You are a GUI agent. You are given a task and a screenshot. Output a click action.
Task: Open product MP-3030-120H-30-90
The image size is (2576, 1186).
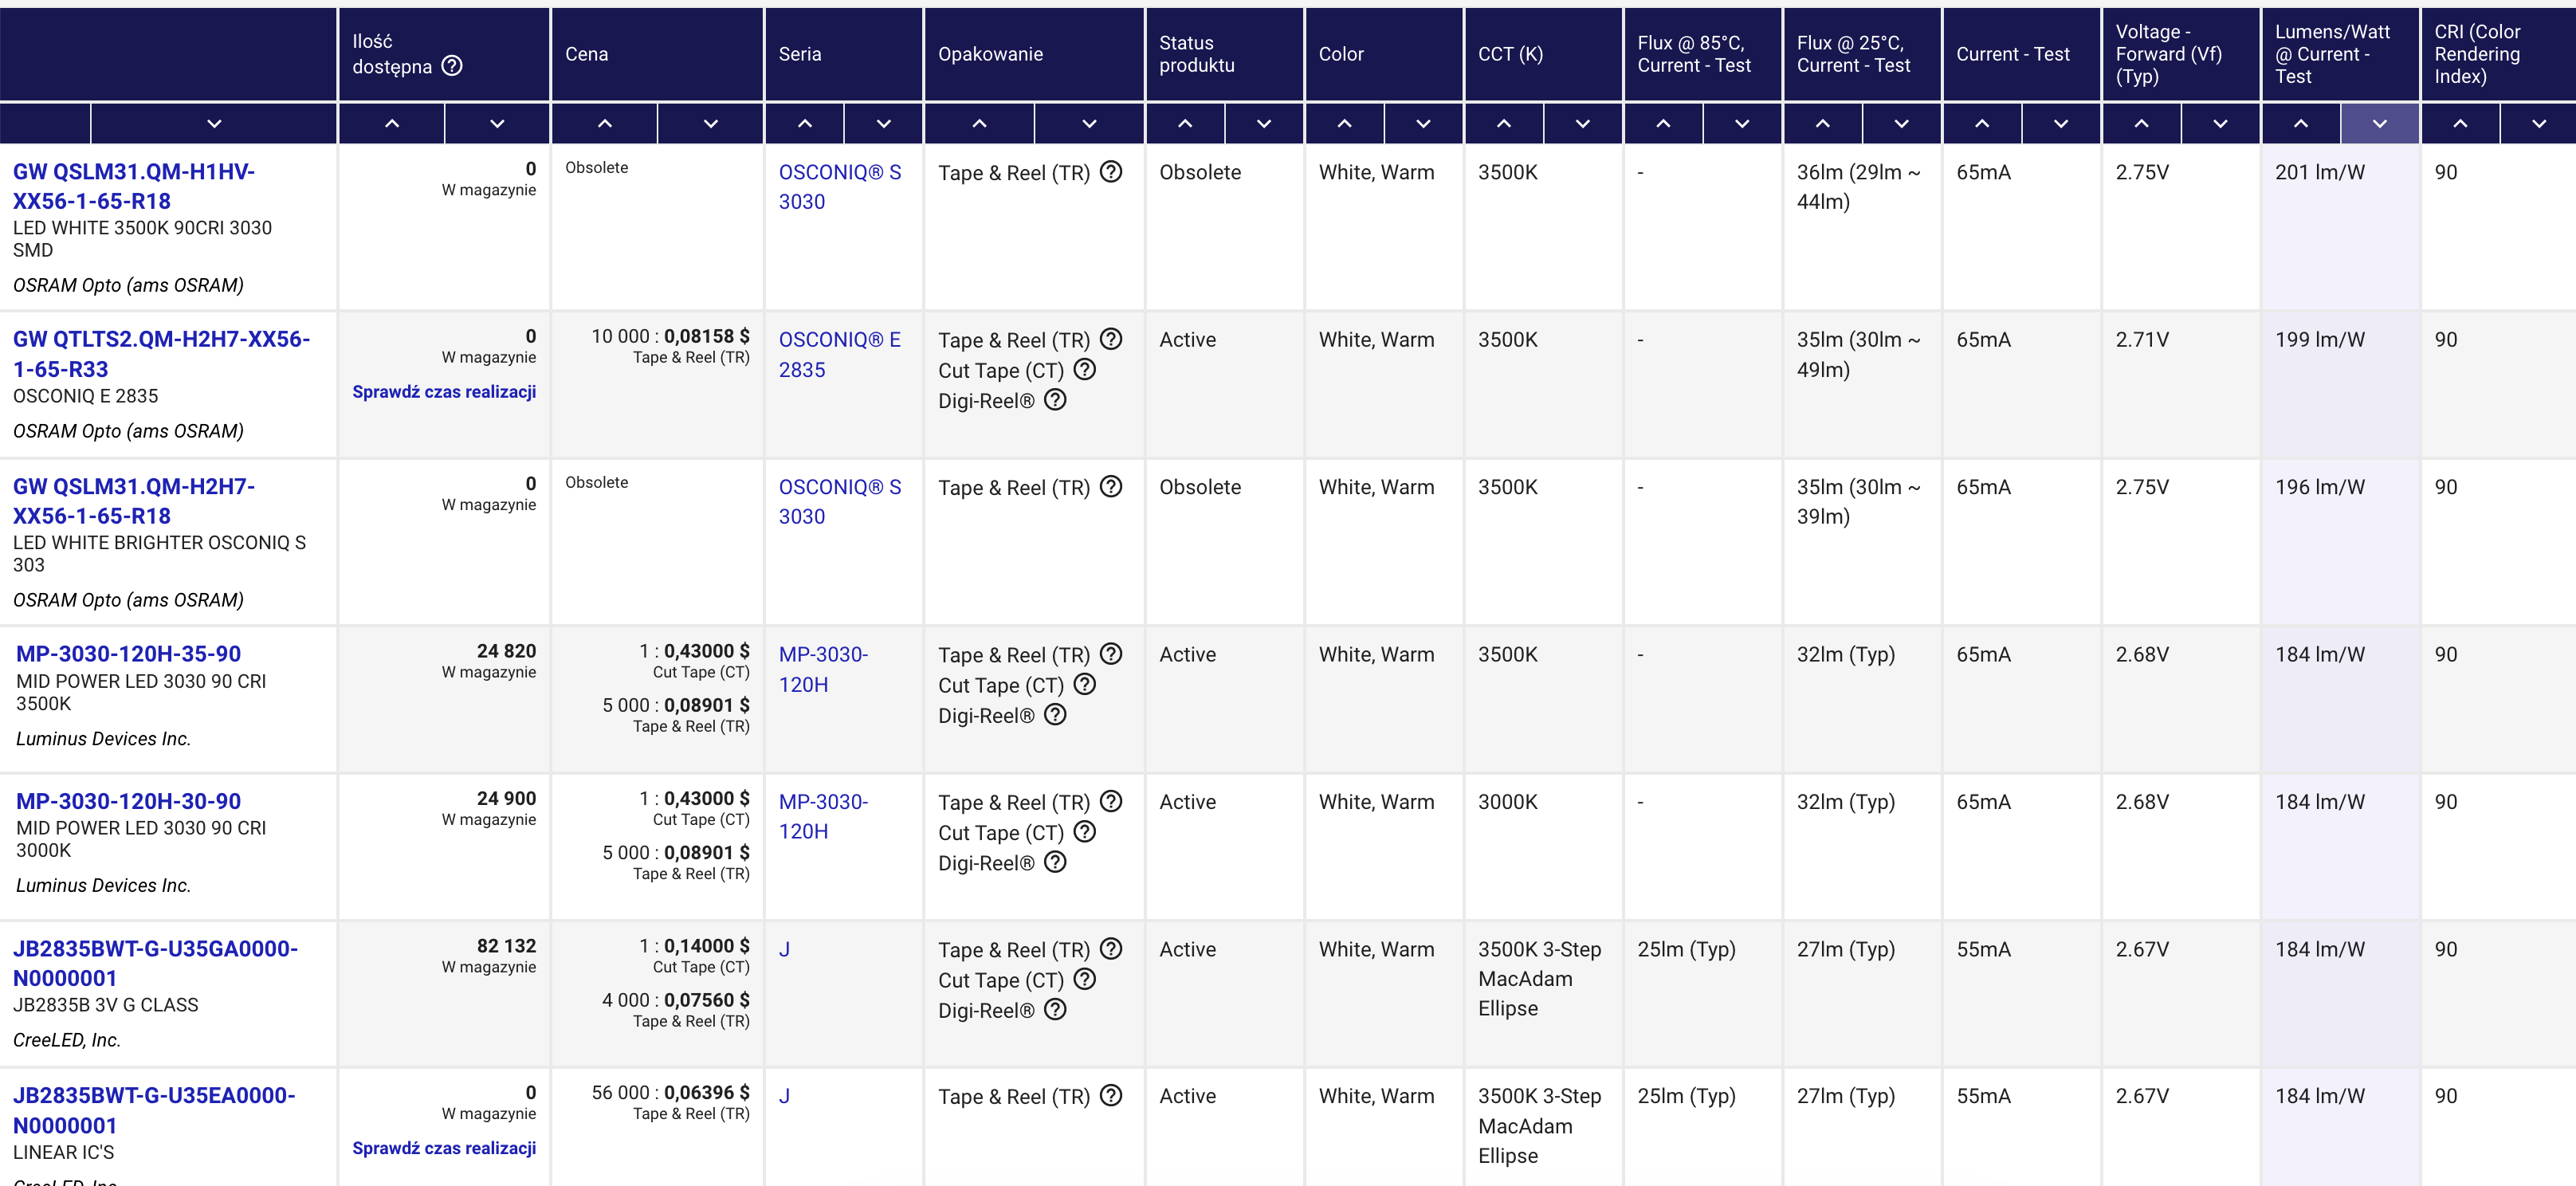click(128, 801)
